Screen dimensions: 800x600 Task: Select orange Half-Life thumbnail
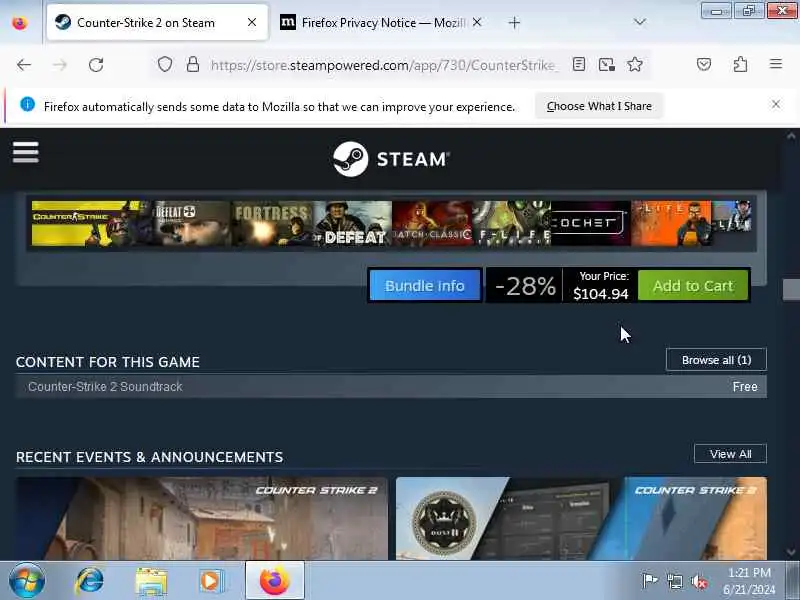pos(671,223)
